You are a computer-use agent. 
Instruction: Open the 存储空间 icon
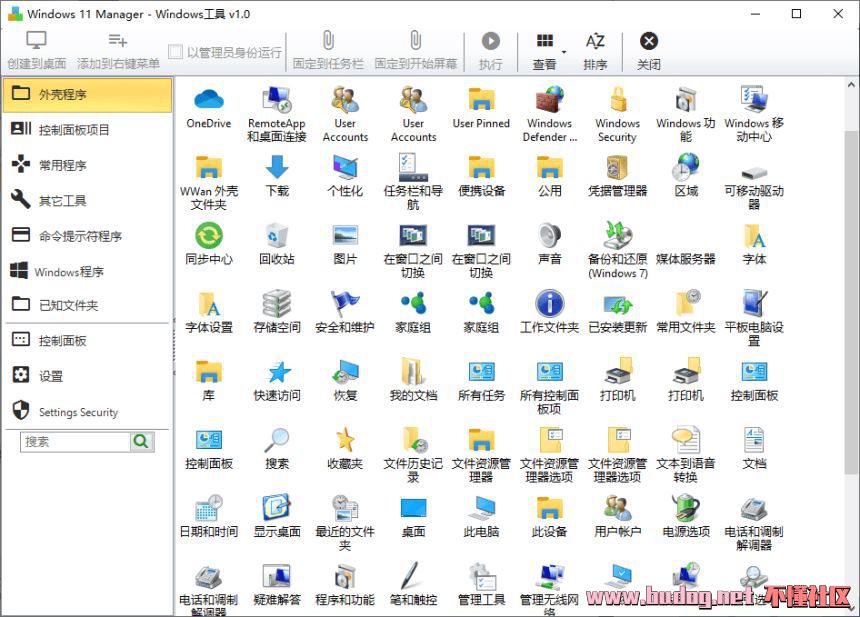(276, 303)
